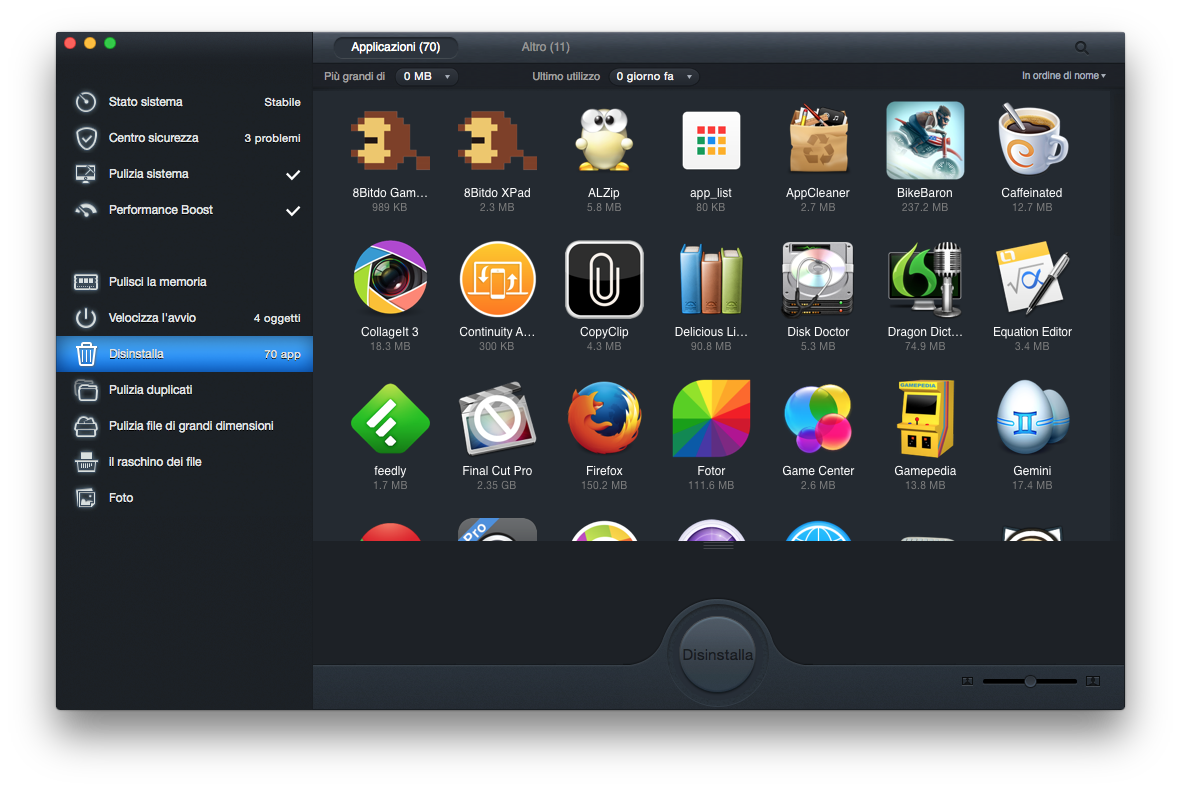Open Pulizia file di grandi dimensioni
Image resolution: width=1181 pixels, height=790 pixels.
click(x=185, y=426)
